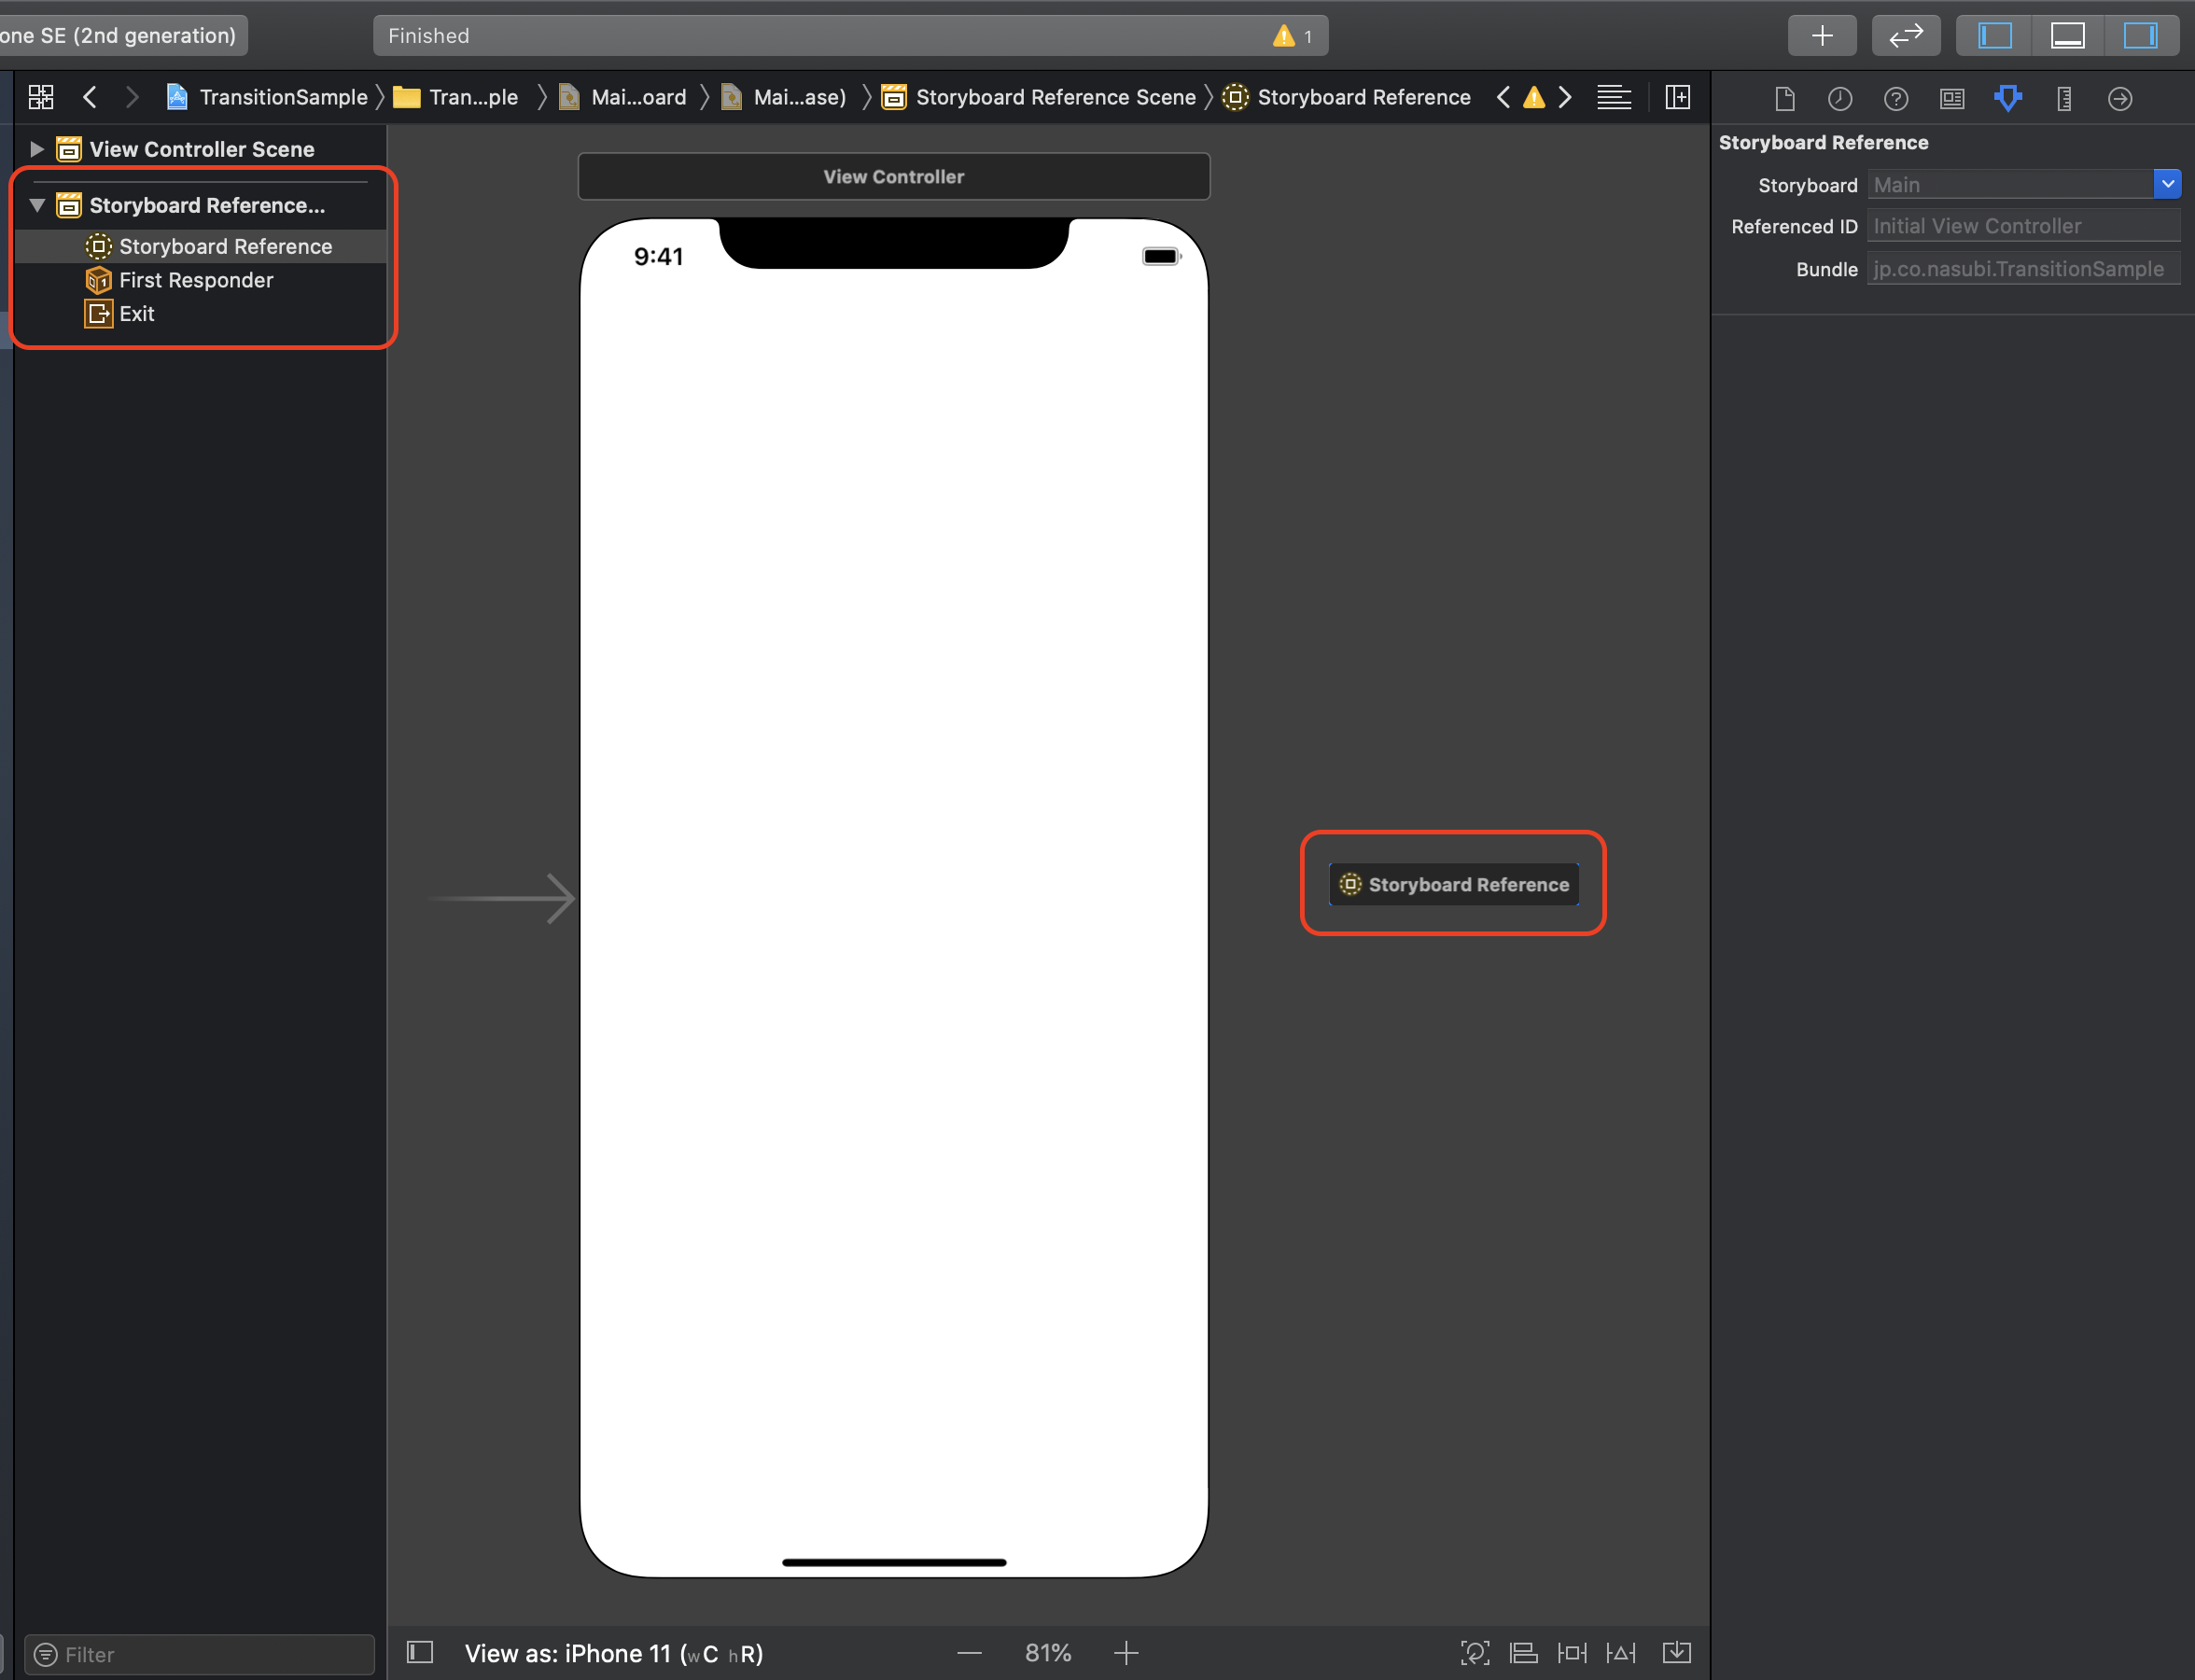Open the Connections inspector tab
The height and width of the screenshot is (1680, 2195).
tap(2120, 98)
